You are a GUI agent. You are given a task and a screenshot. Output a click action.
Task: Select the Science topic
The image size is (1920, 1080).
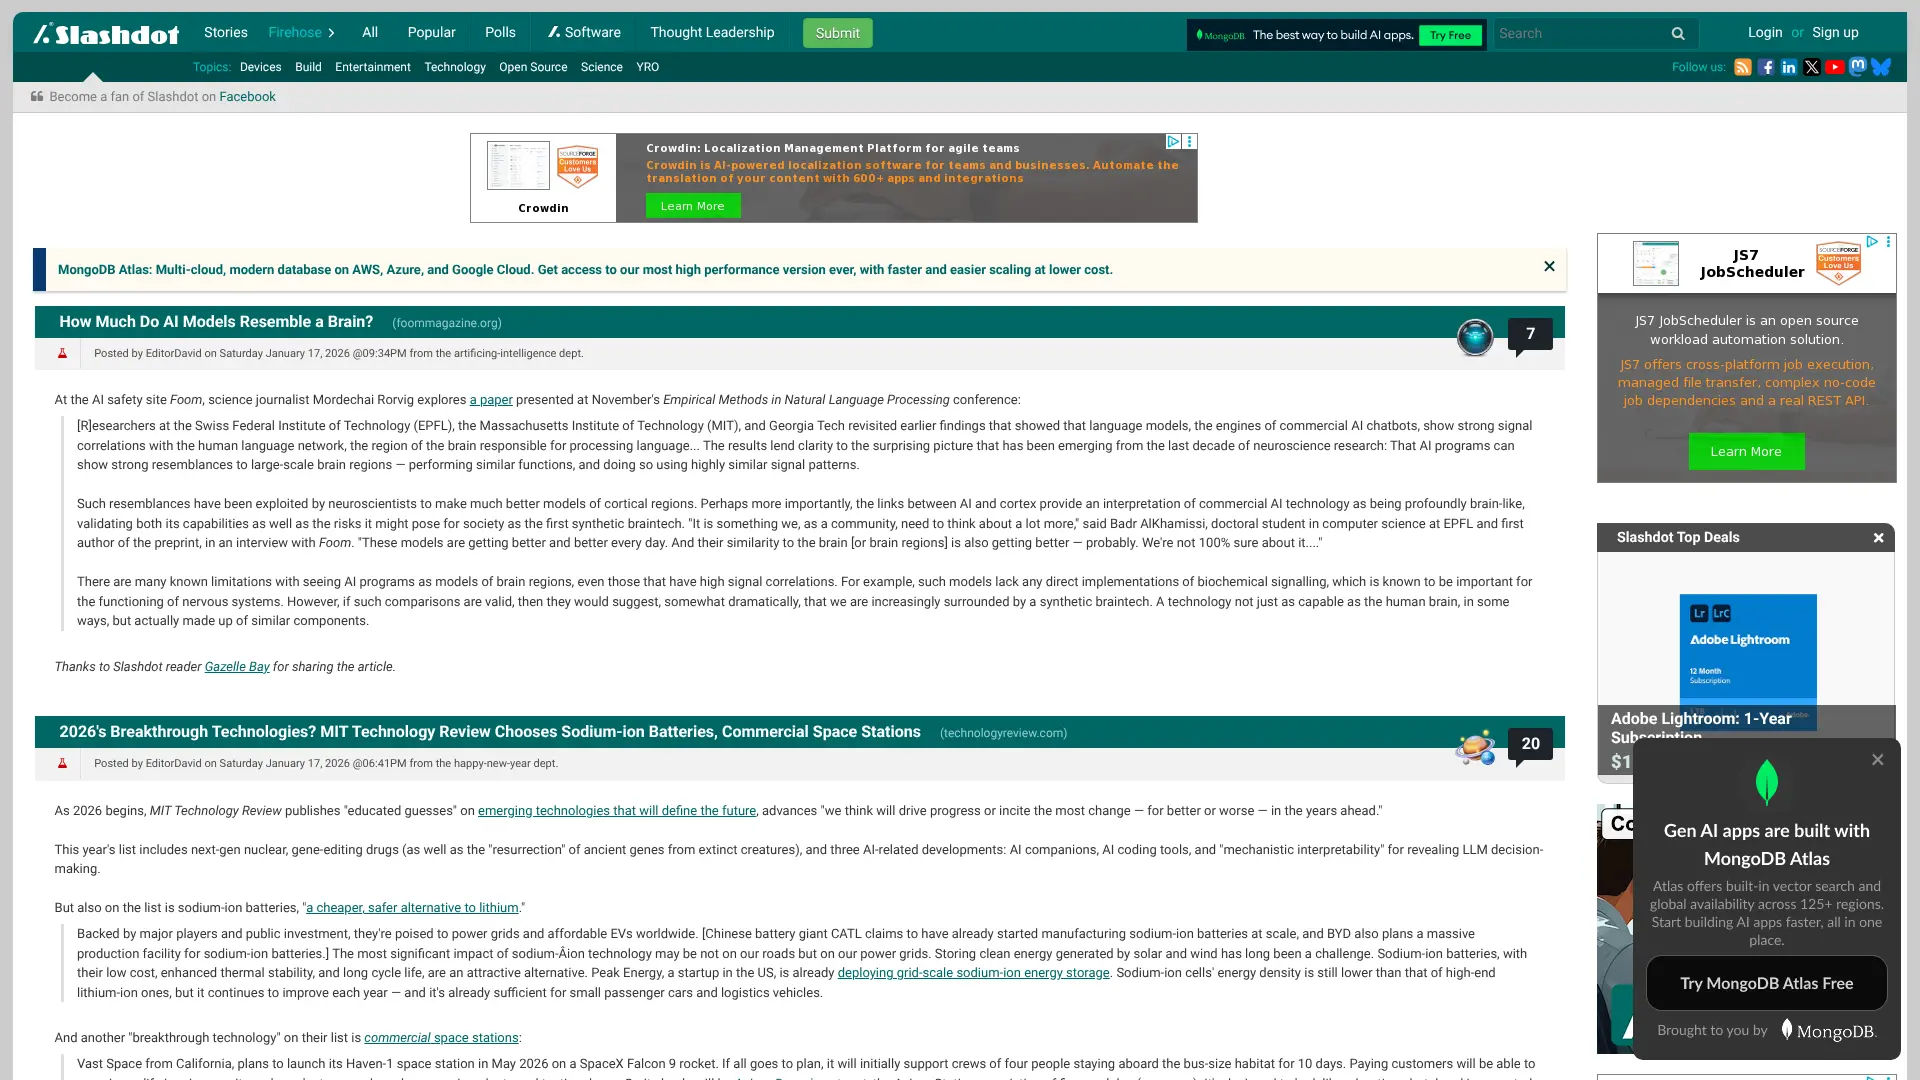click(601, 67)
